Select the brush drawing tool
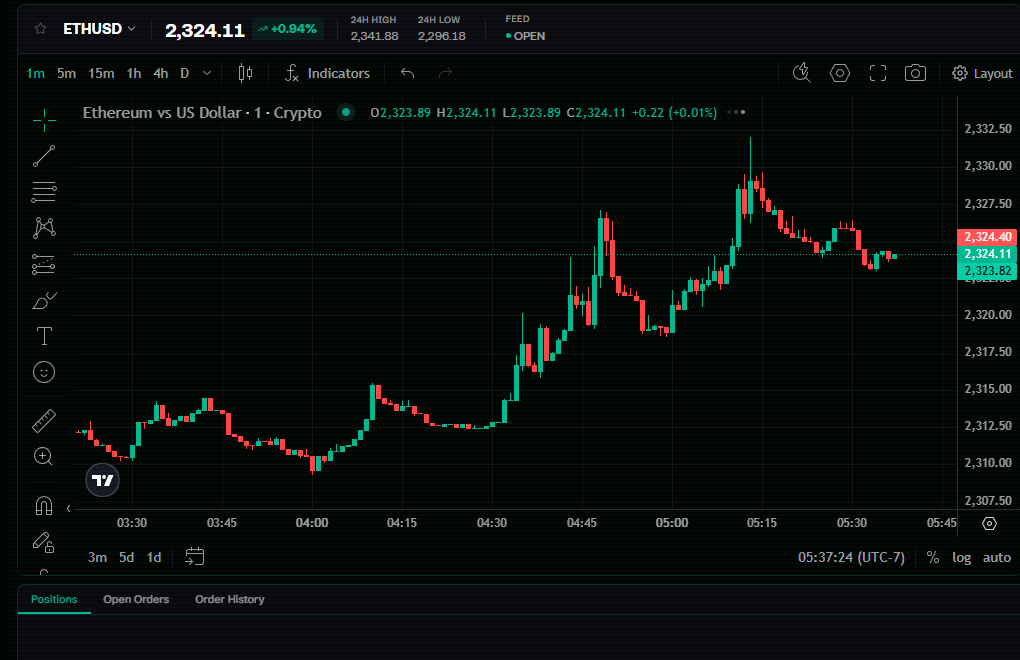1020x660 pixels. pyautogui.click(x=44, y=300)
